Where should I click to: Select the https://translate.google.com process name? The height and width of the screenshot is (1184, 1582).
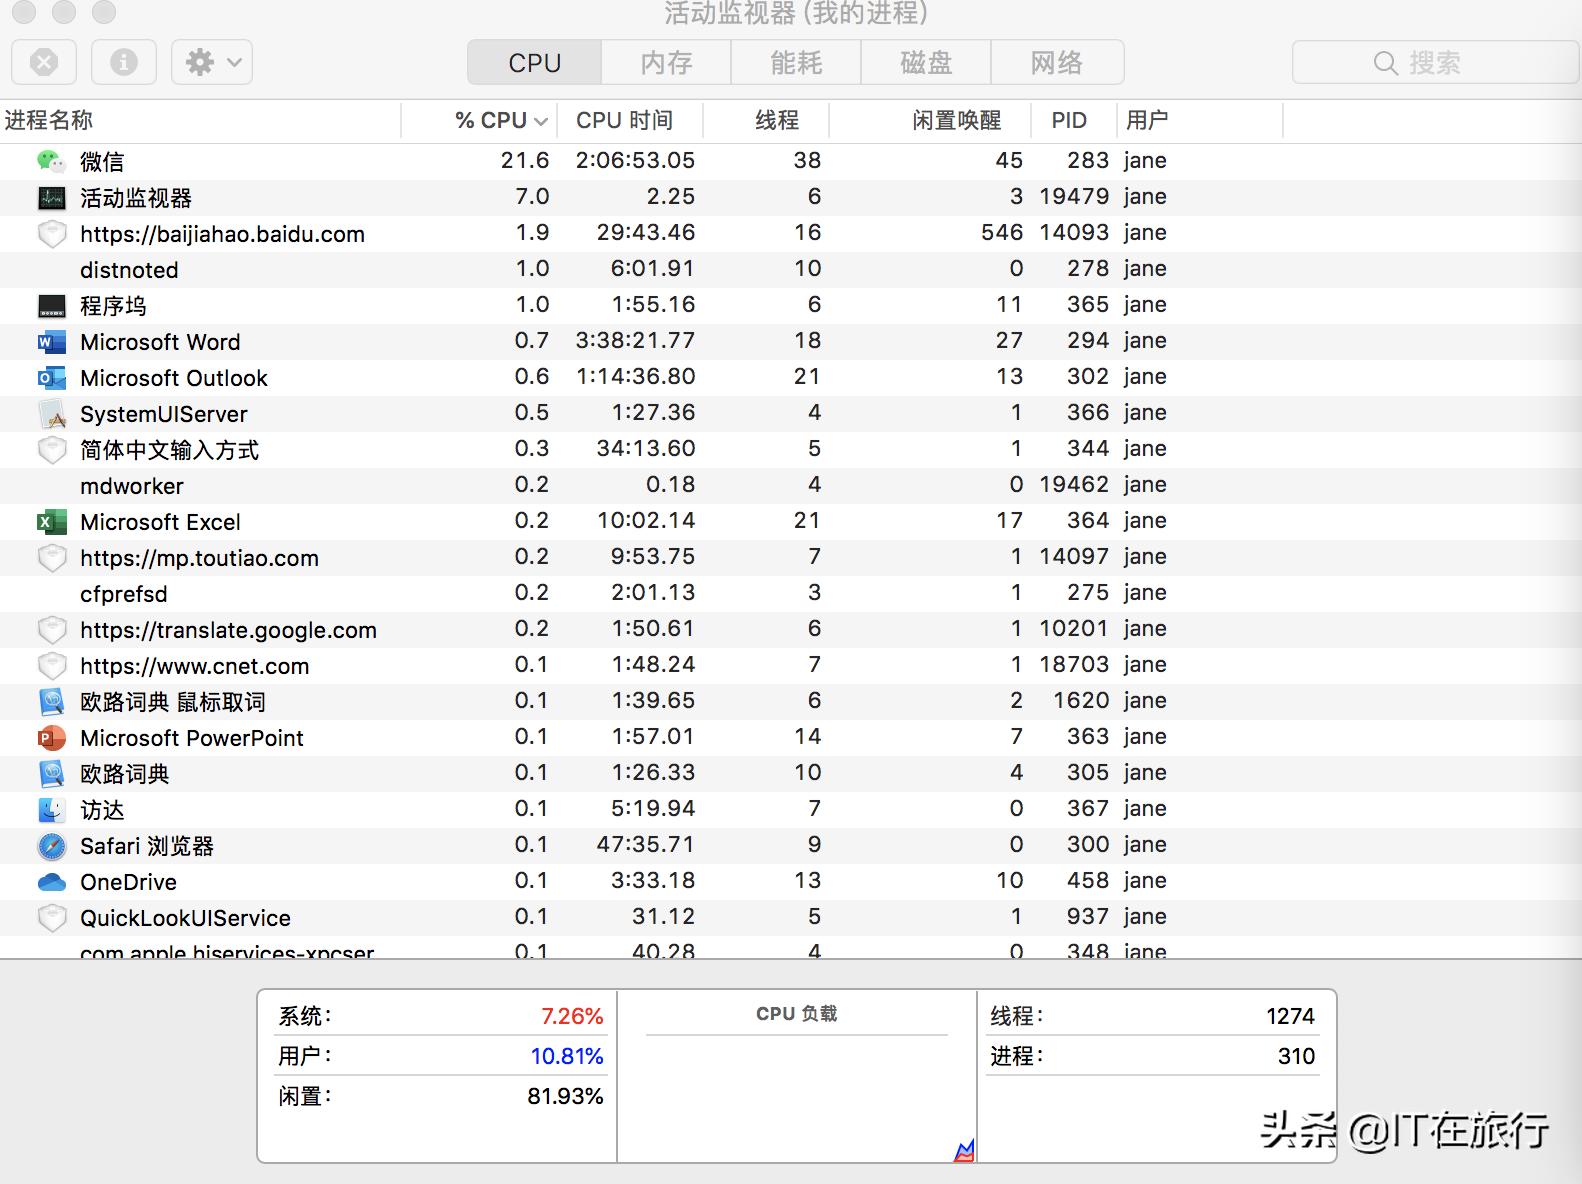[228, 630]
